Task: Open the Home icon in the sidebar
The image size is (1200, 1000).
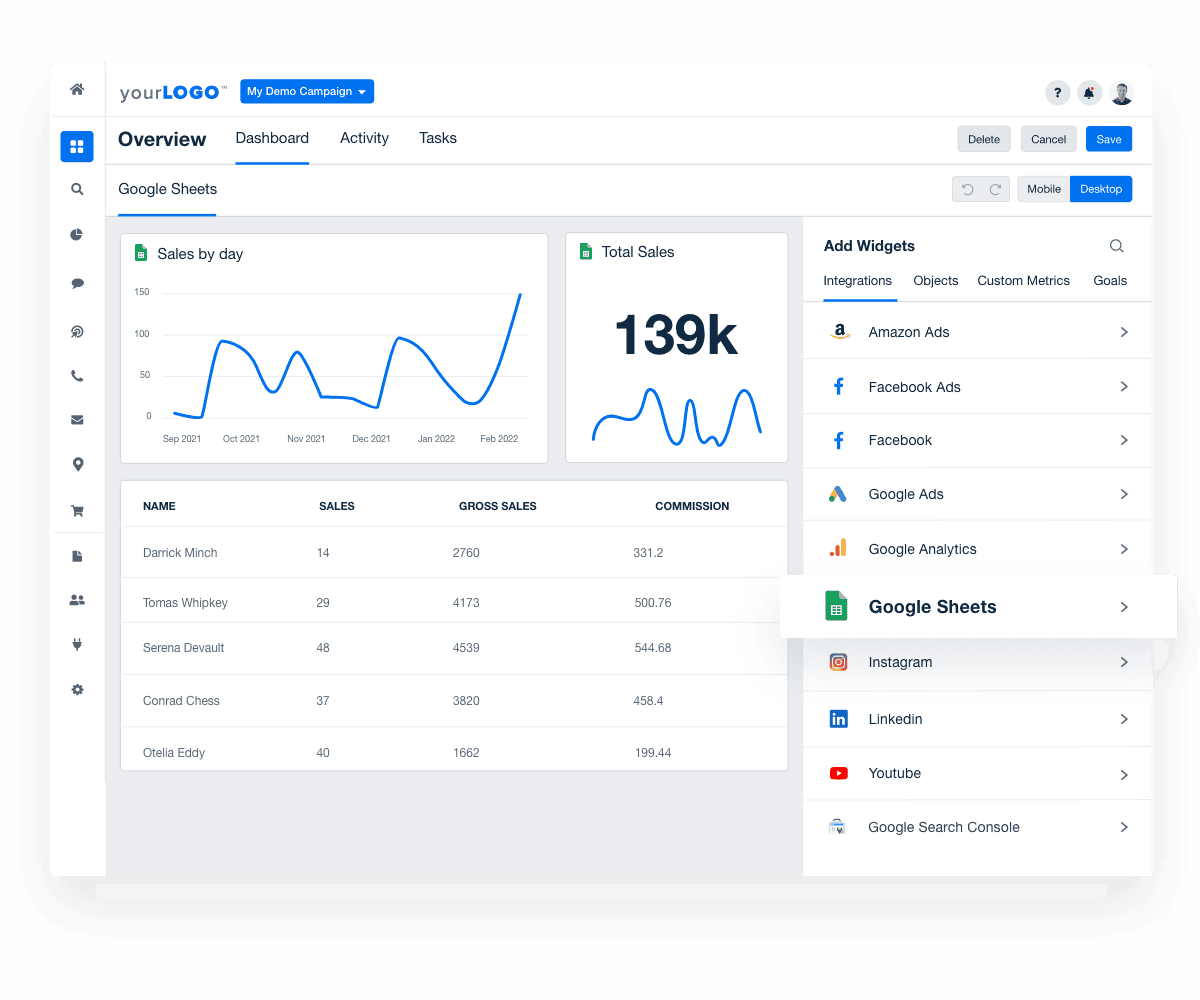Action: [77, 89]
